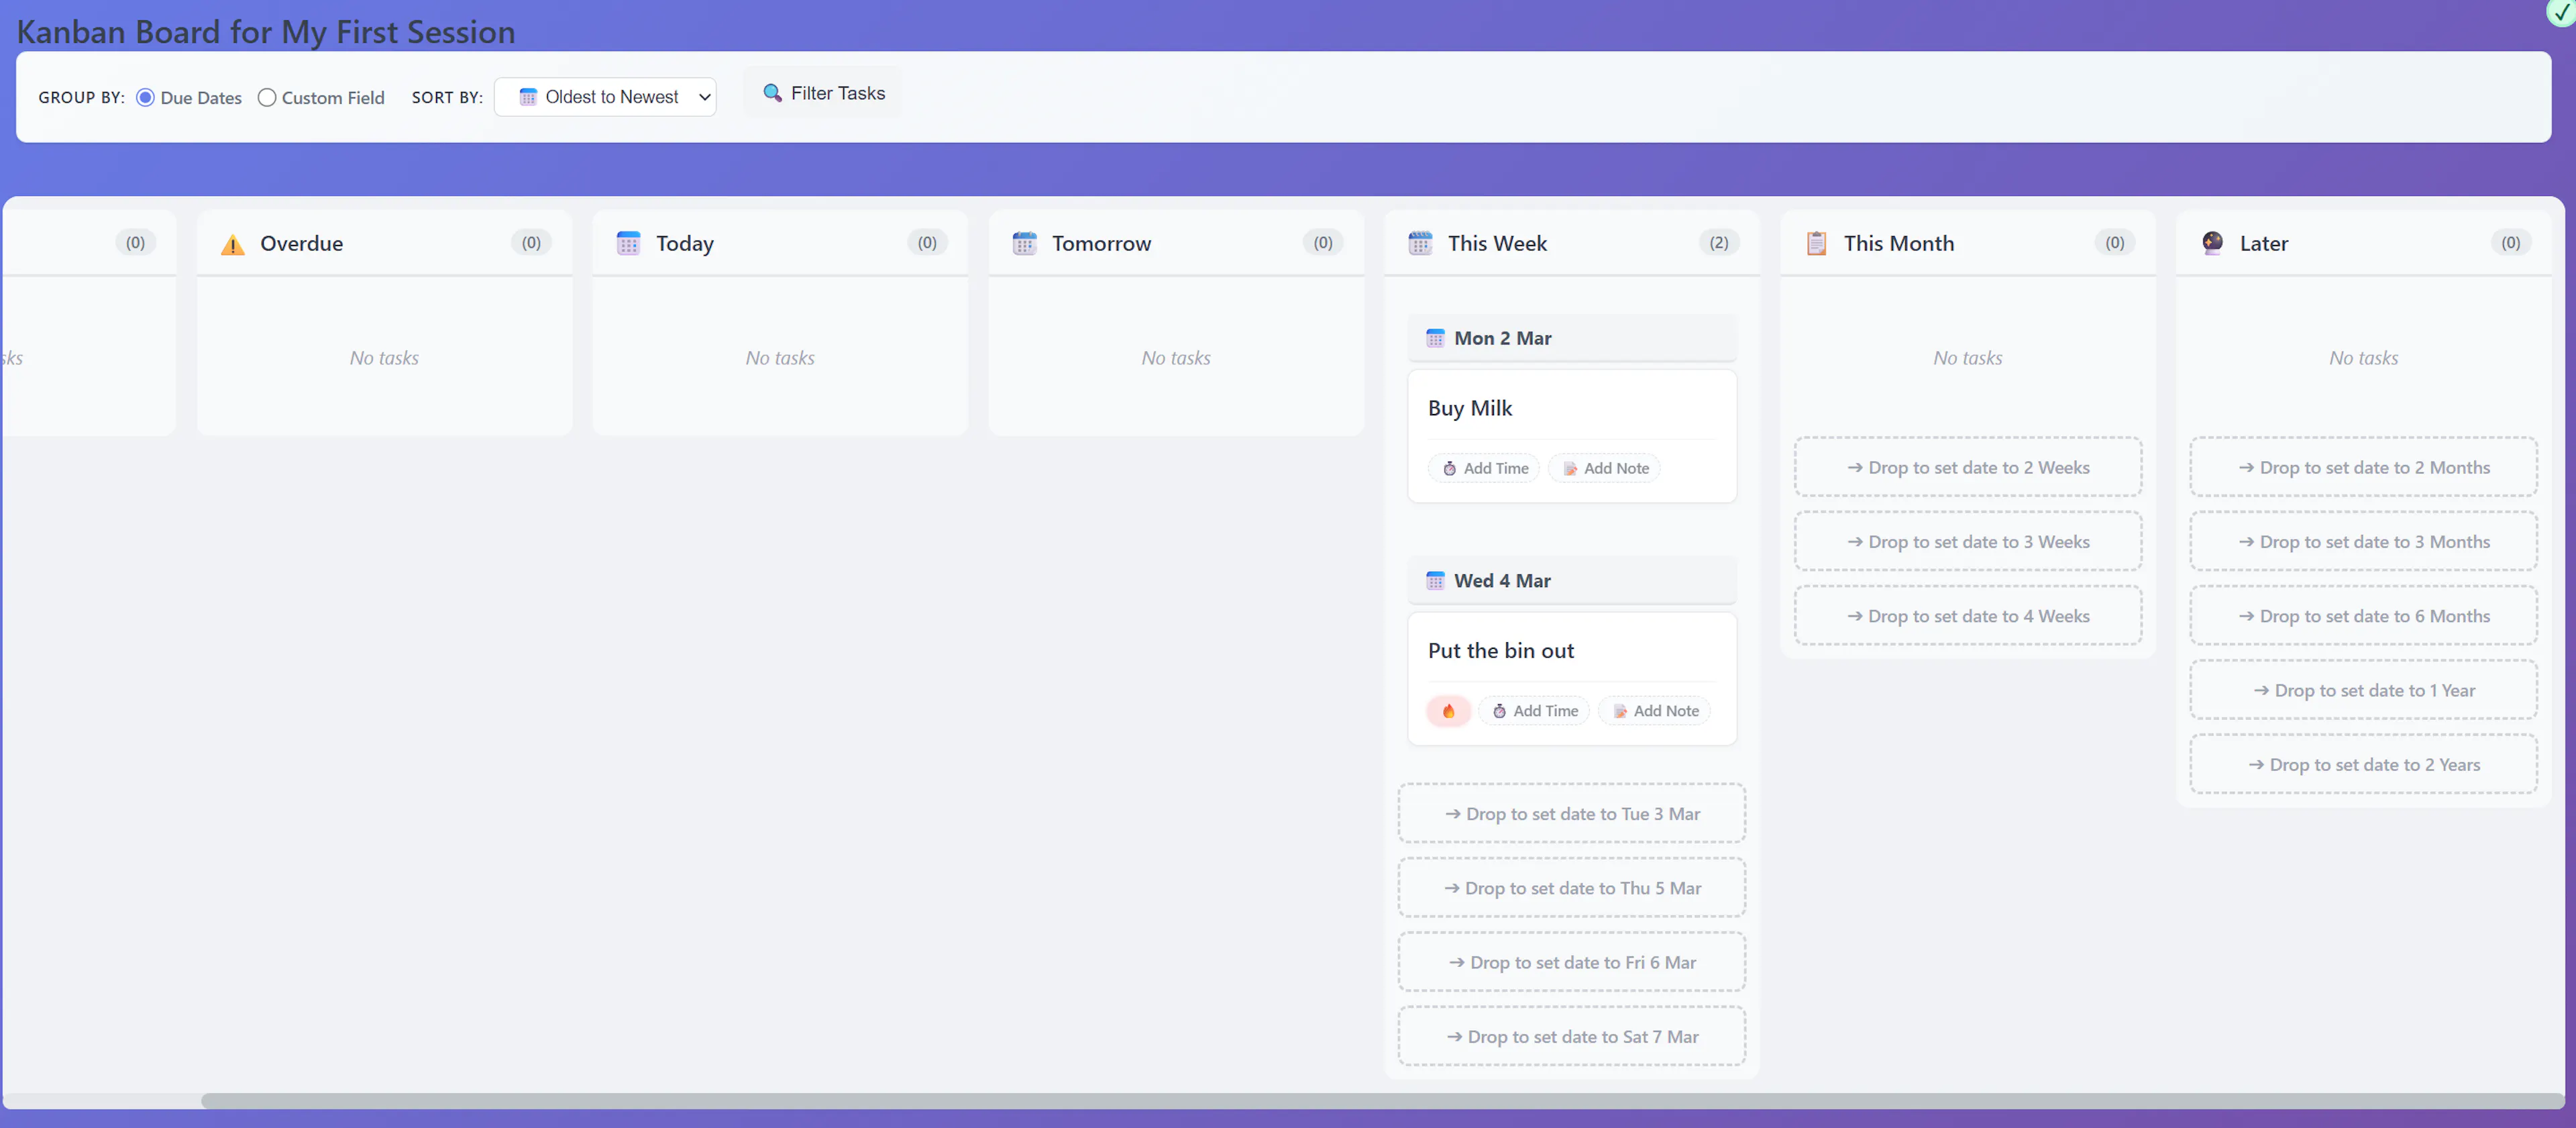Click the Wed 4 Mar date header
The image size is (2576, 1128).
1501,581
